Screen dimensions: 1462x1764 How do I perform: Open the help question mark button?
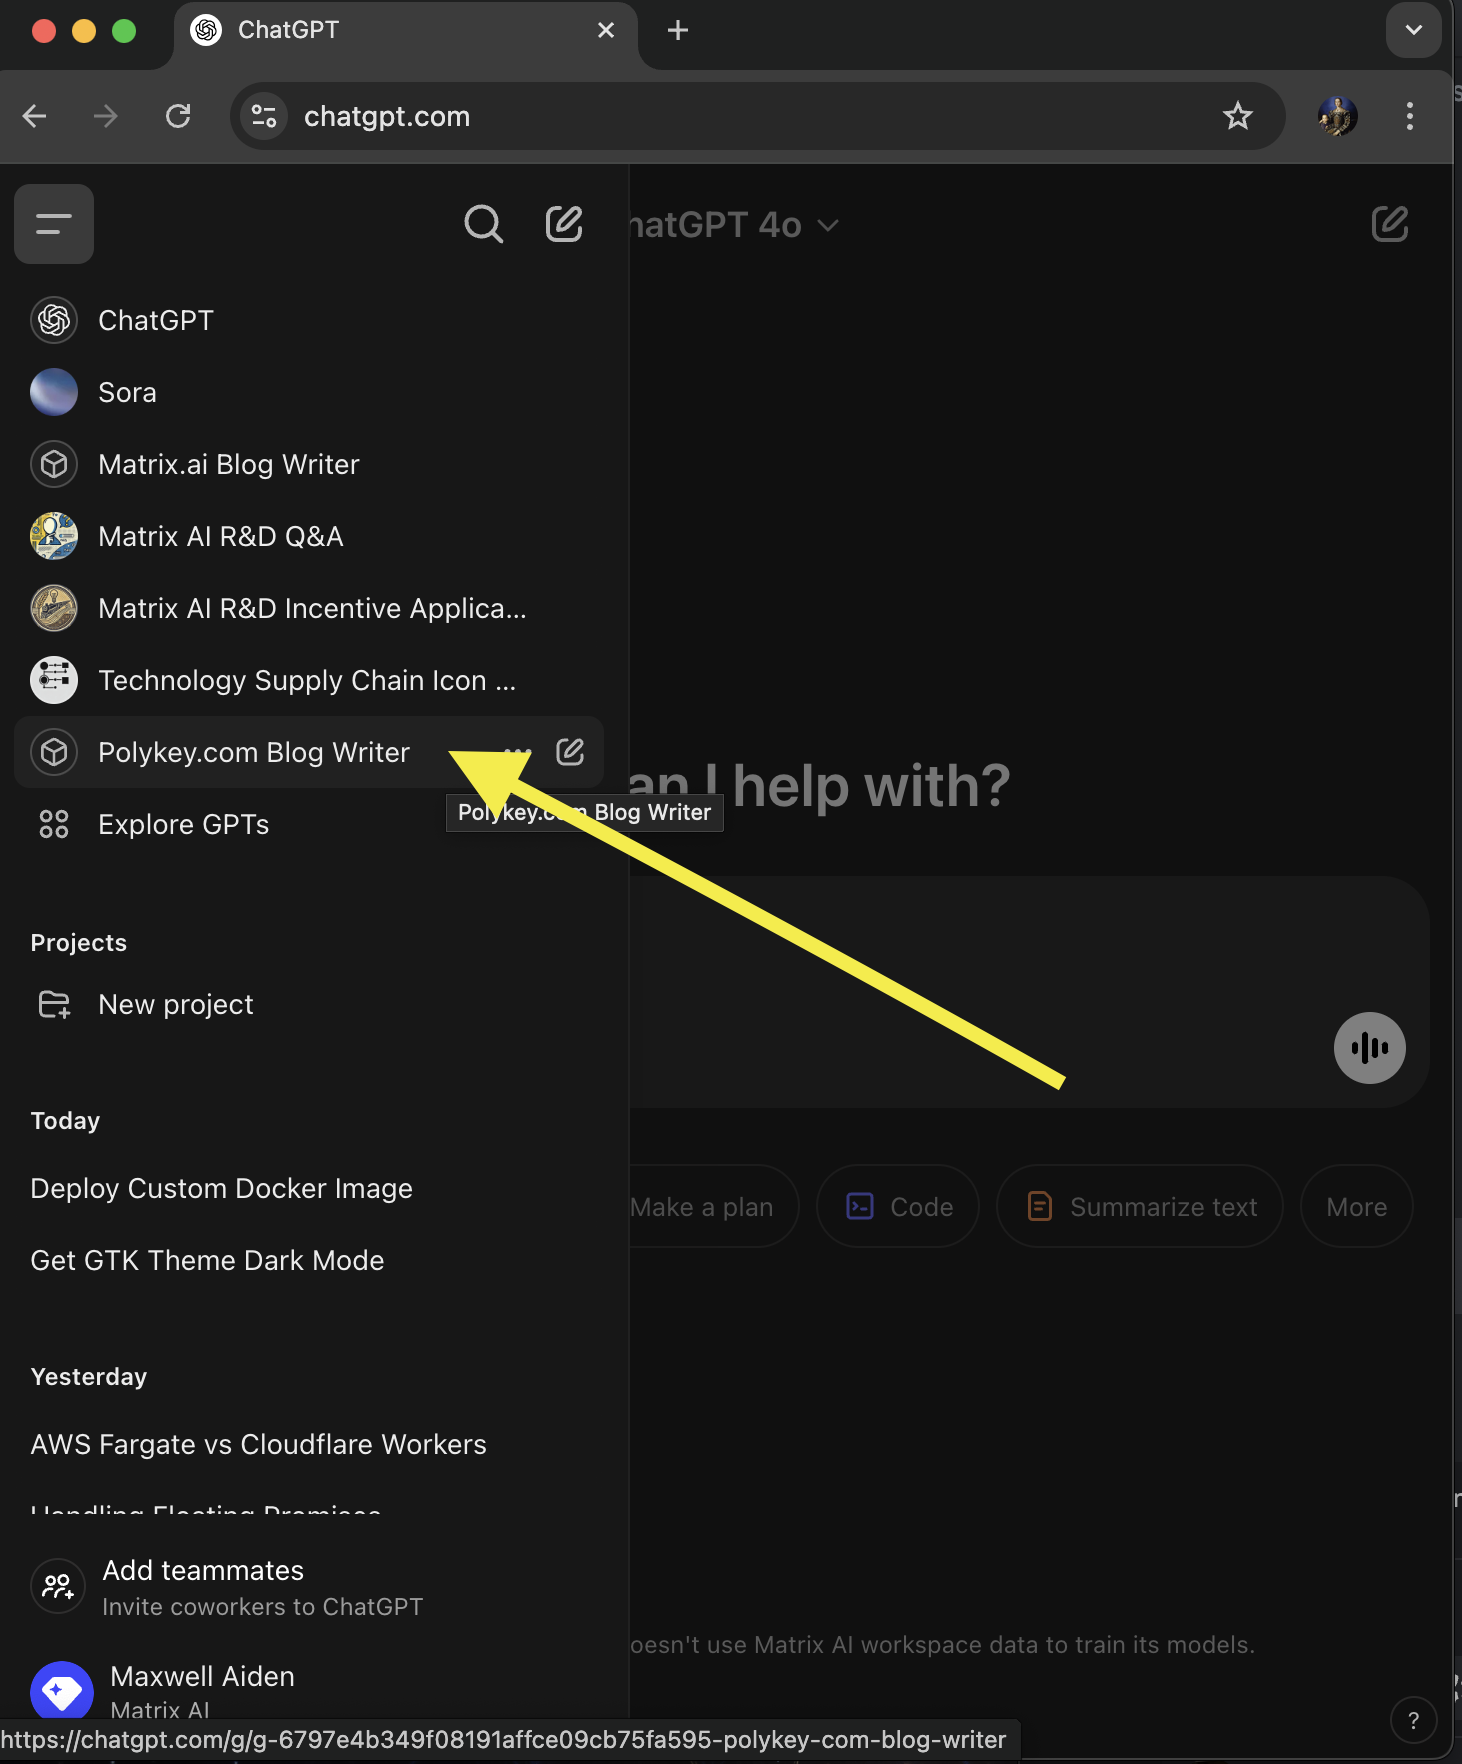[1414, 1720]
